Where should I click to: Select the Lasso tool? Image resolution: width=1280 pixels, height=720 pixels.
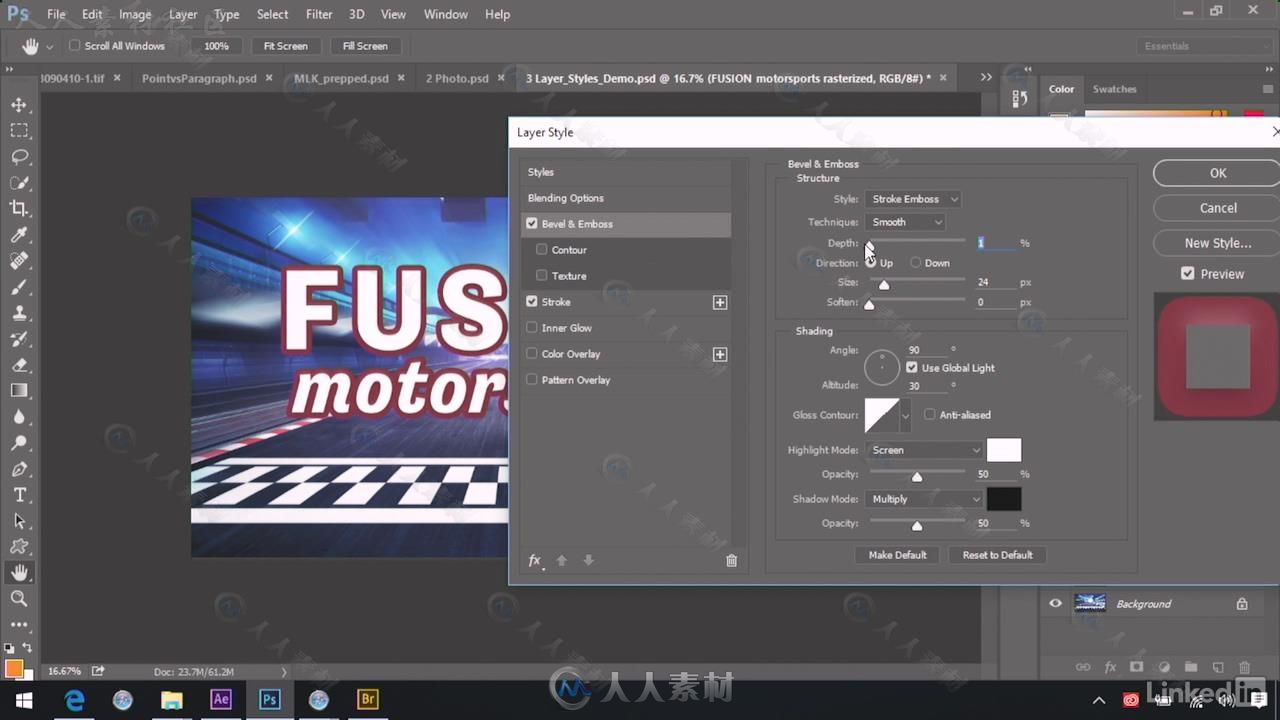(19, 157)
